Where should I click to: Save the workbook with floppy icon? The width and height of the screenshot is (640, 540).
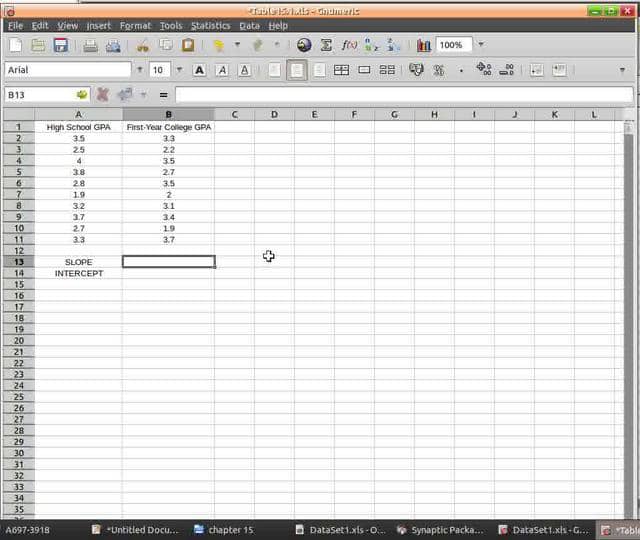pos(61,45)
